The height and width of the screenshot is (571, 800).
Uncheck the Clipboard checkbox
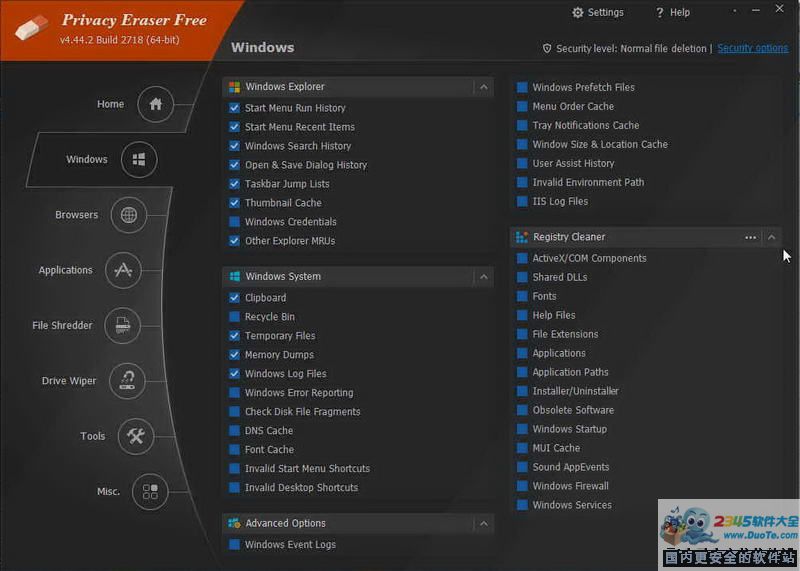point(234,298)
